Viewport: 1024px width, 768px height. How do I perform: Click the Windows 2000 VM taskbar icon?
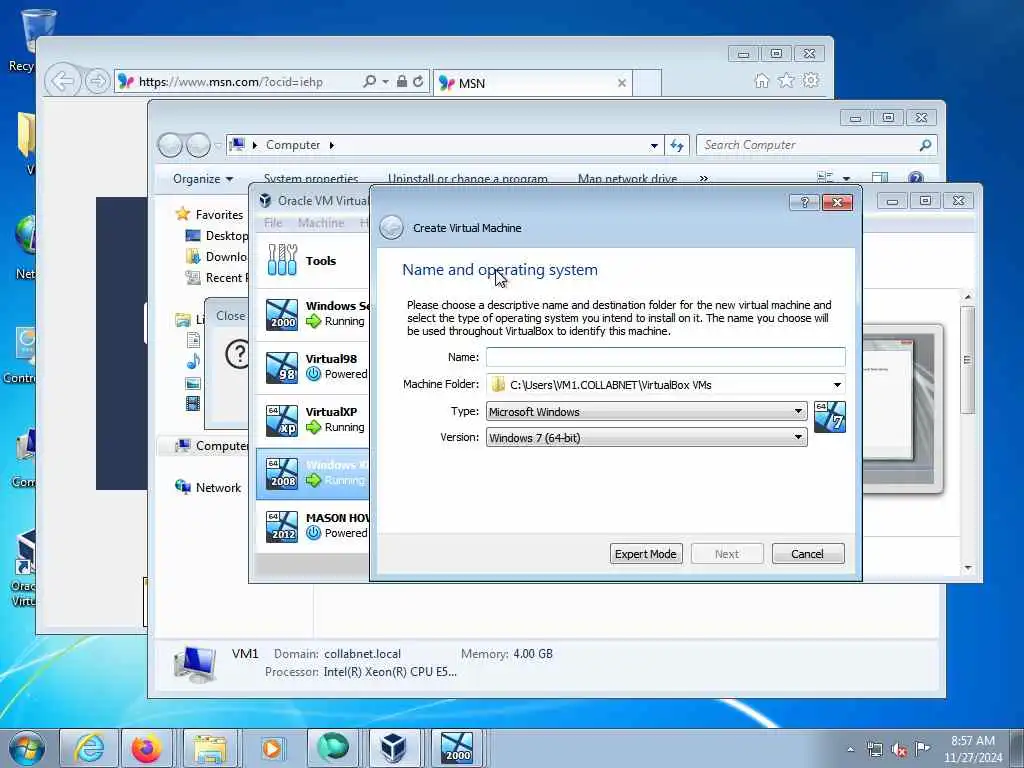click(x=456, y=748)
